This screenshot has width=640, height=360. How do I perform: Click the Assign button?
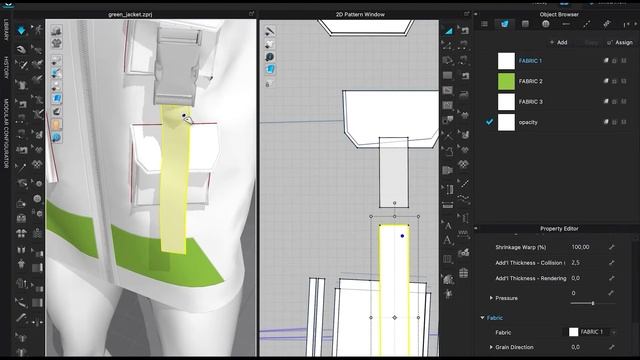(620, 42)
